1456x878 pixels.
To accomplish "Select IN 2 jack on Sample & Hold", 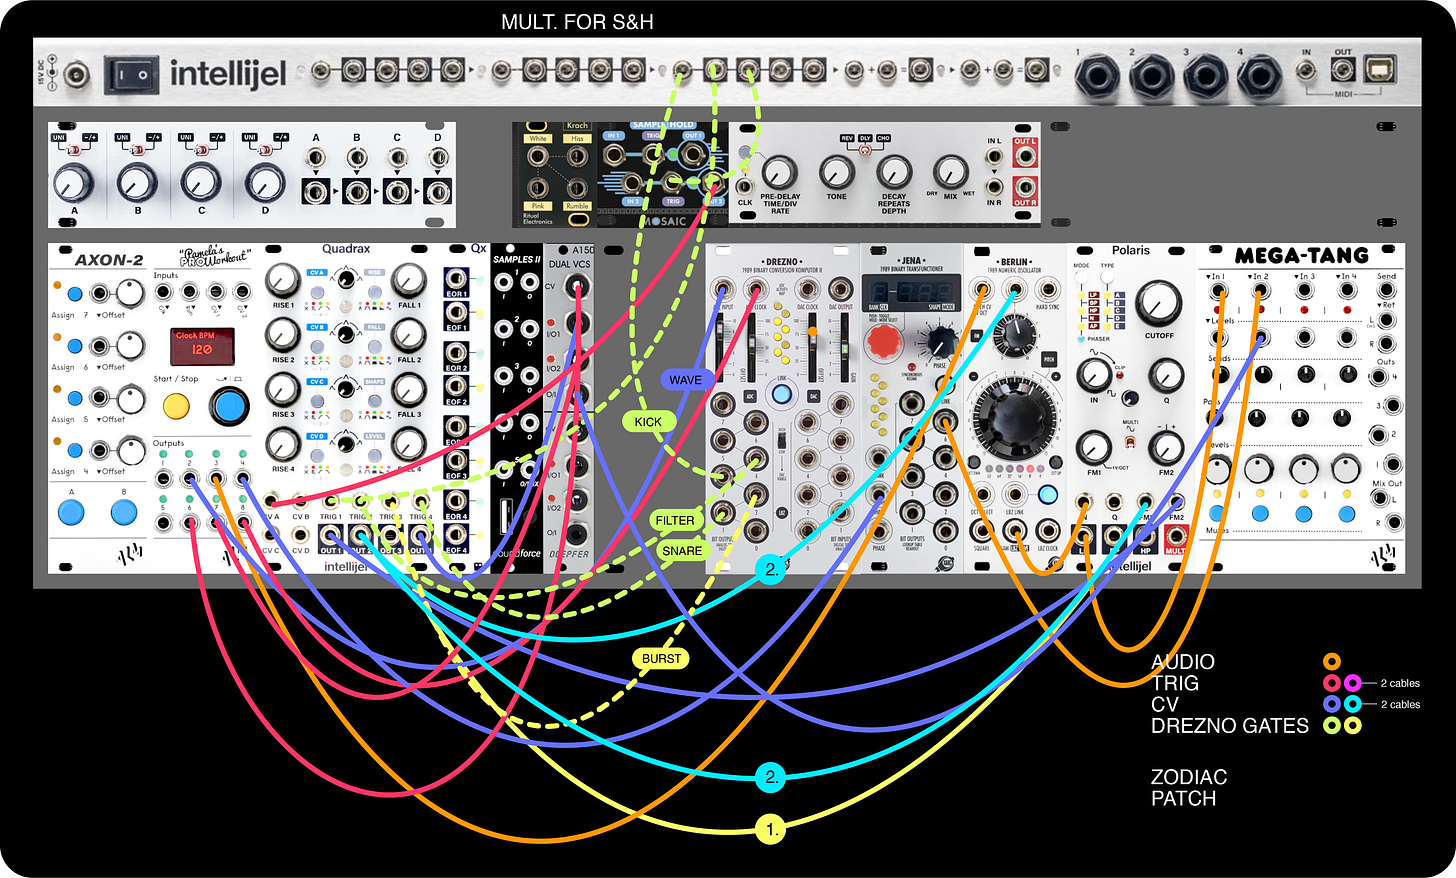I will [x=632, y=183].
